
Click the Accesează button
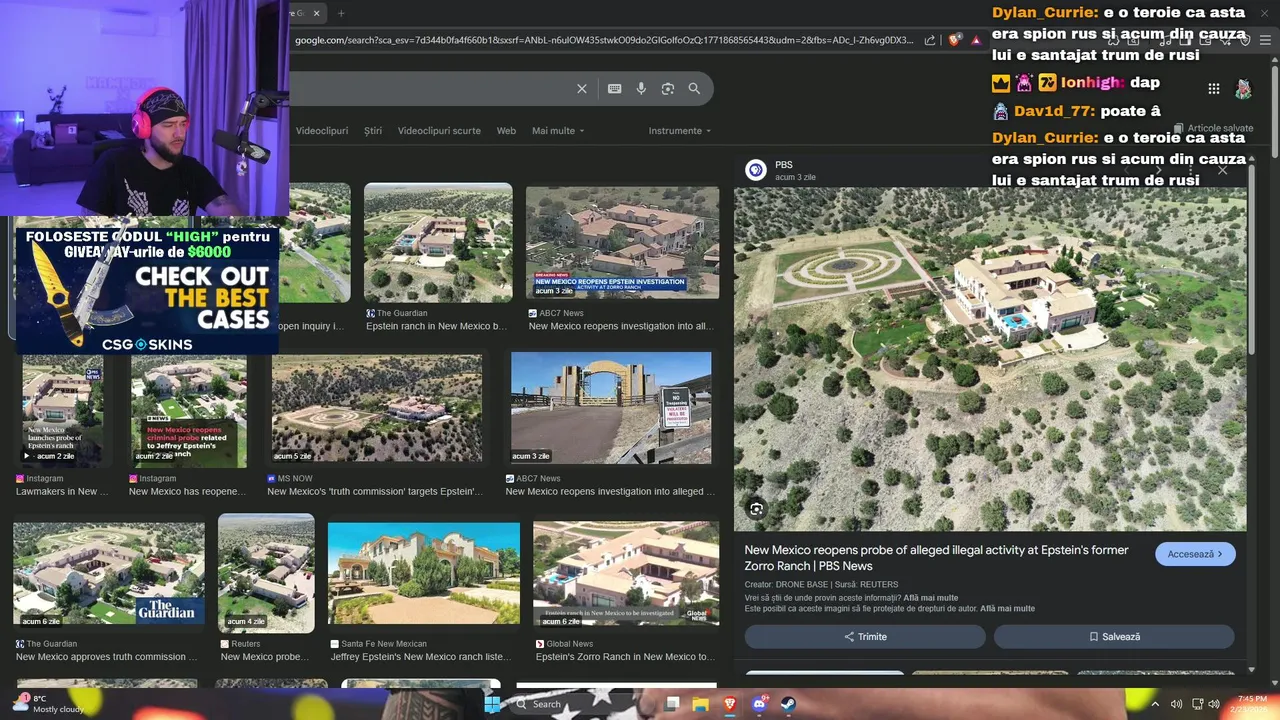pyautogui.click(x=1195, y=554)
